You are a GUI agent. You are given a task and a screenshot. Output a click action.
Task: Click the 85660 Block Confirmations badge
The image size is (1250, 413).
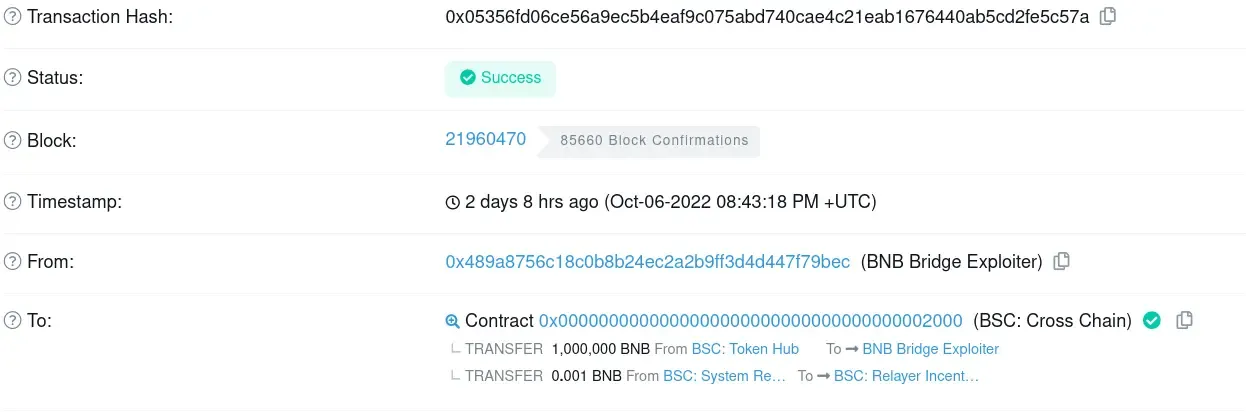654,140
